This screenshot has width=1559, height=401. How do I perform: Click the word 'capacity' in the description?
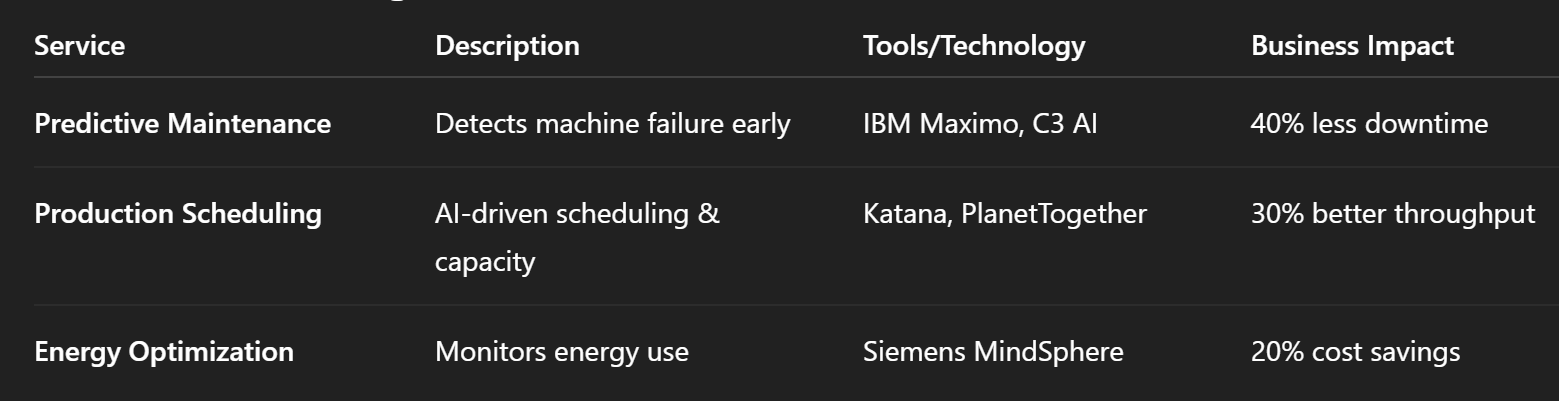coord(485,262)
